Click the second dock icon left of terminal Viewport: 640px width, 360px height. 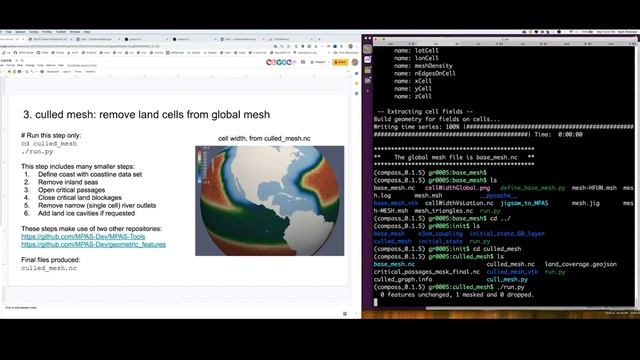coord(367,60)
